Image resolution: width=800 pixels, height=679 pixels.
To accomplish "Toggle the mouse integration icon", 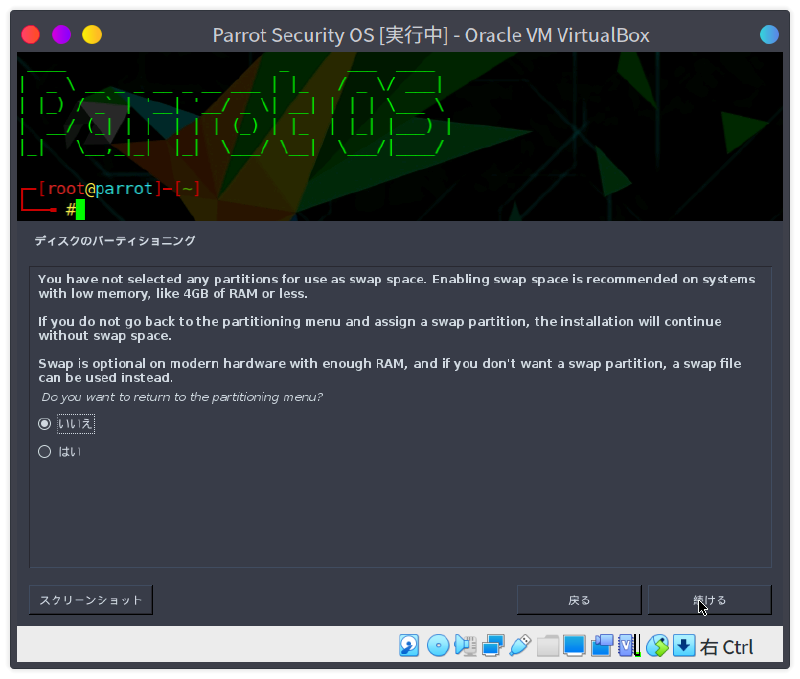I will click(656, 646).
